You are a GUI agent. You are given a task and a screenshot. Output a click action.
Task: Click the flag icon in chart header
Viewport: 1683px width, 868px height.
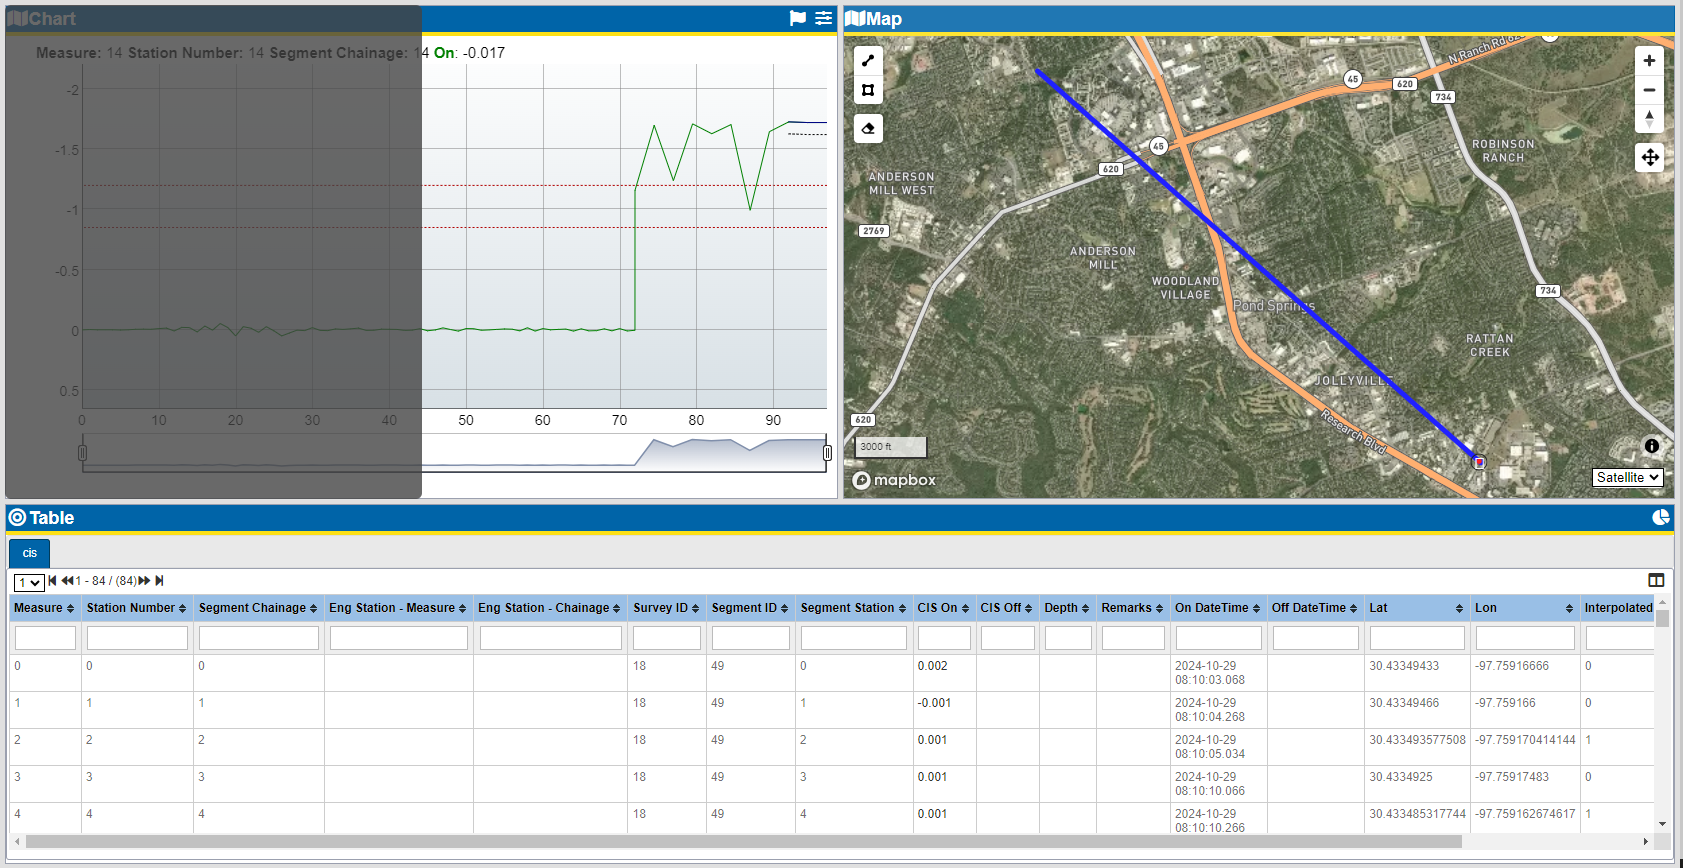[798, 18]
